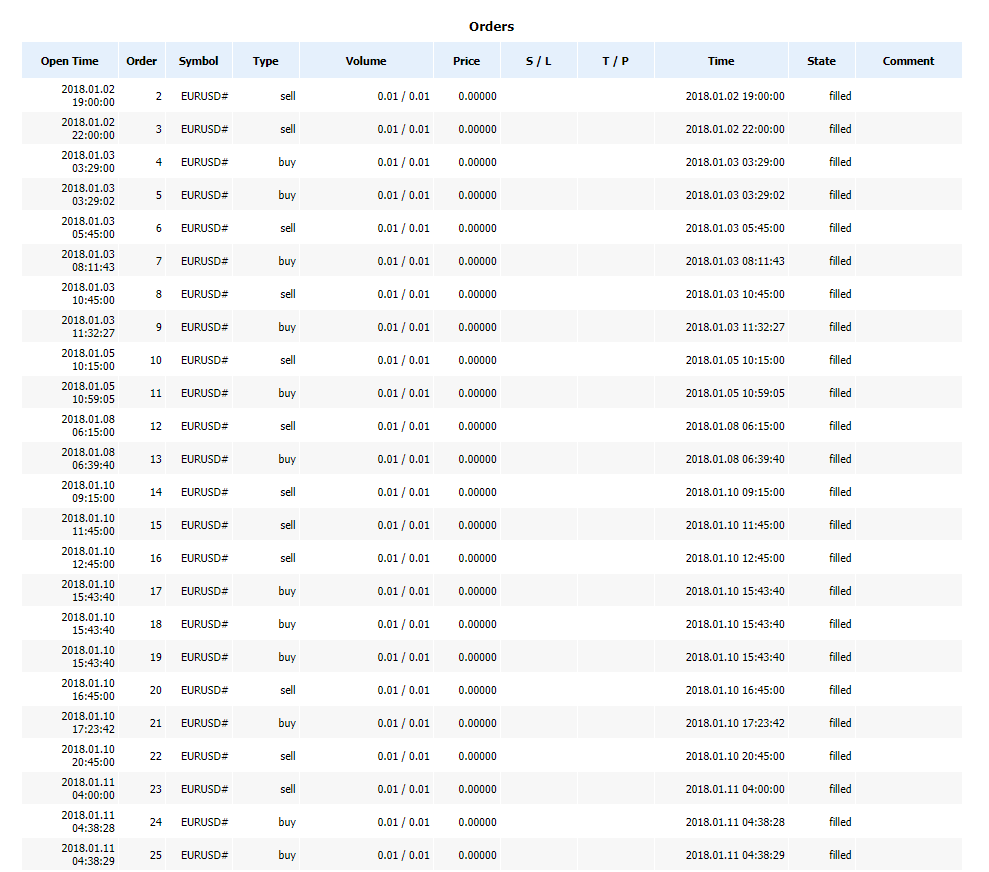Viewport: 989px width, 872px height.
Task: Select time 2018.01.03 03:29:02 in Time column
Action: [x=735, y=195]
